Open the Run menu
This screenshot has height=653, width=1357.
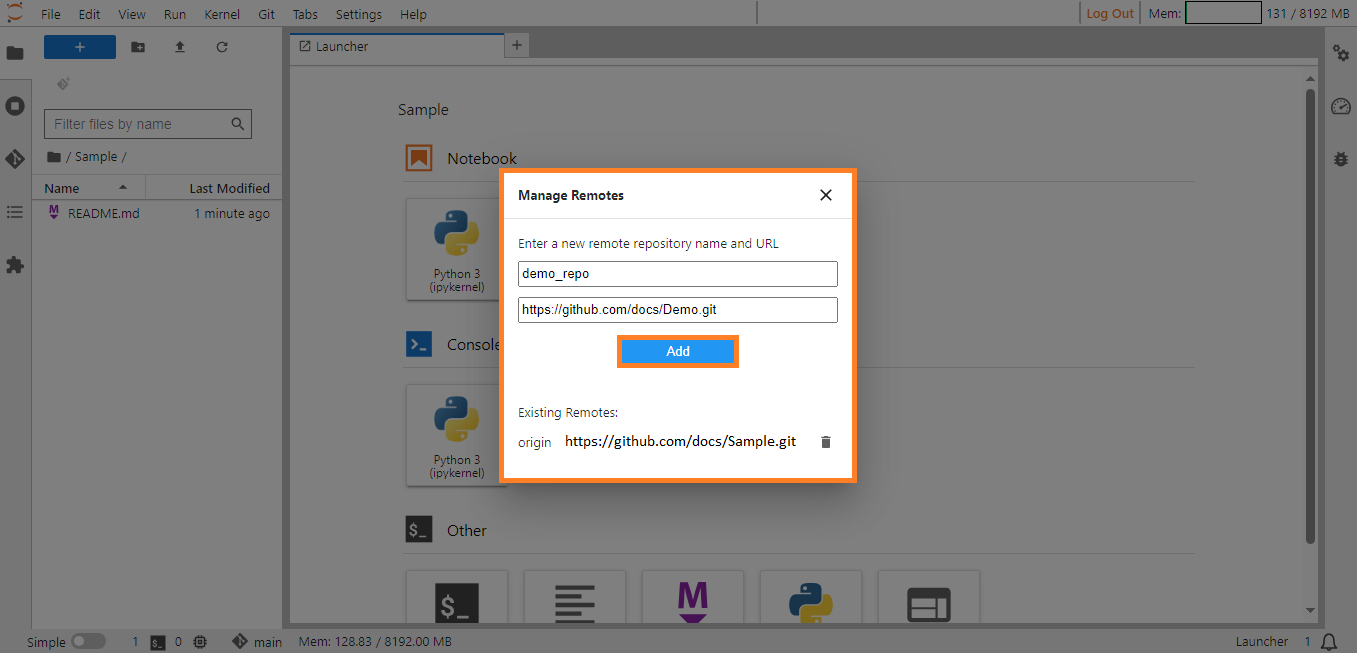pos(175,14)
